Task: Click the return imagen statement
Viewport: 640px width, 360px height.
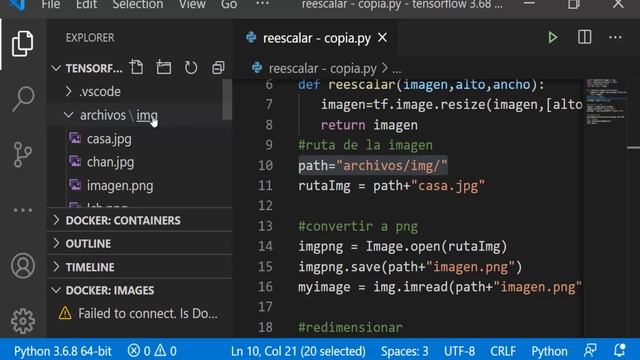Action: [369, 125]
